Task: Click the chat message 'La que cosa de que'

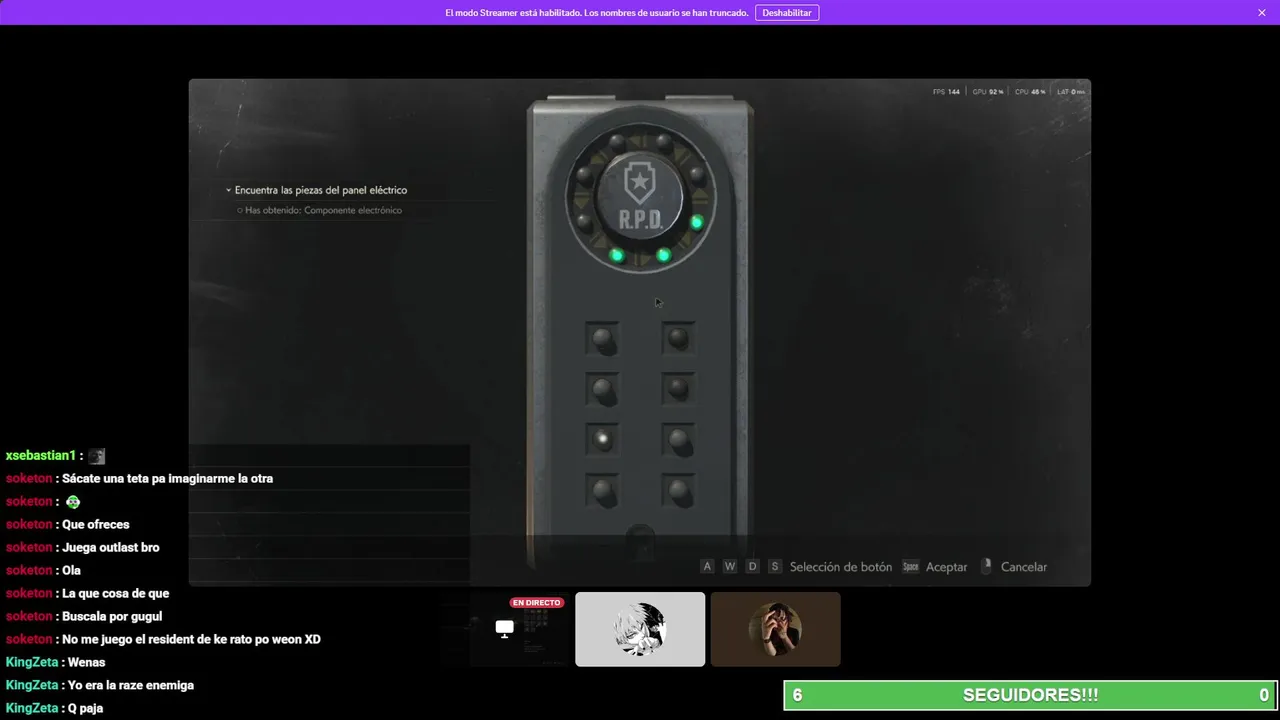Action: (x=116, y=594)
